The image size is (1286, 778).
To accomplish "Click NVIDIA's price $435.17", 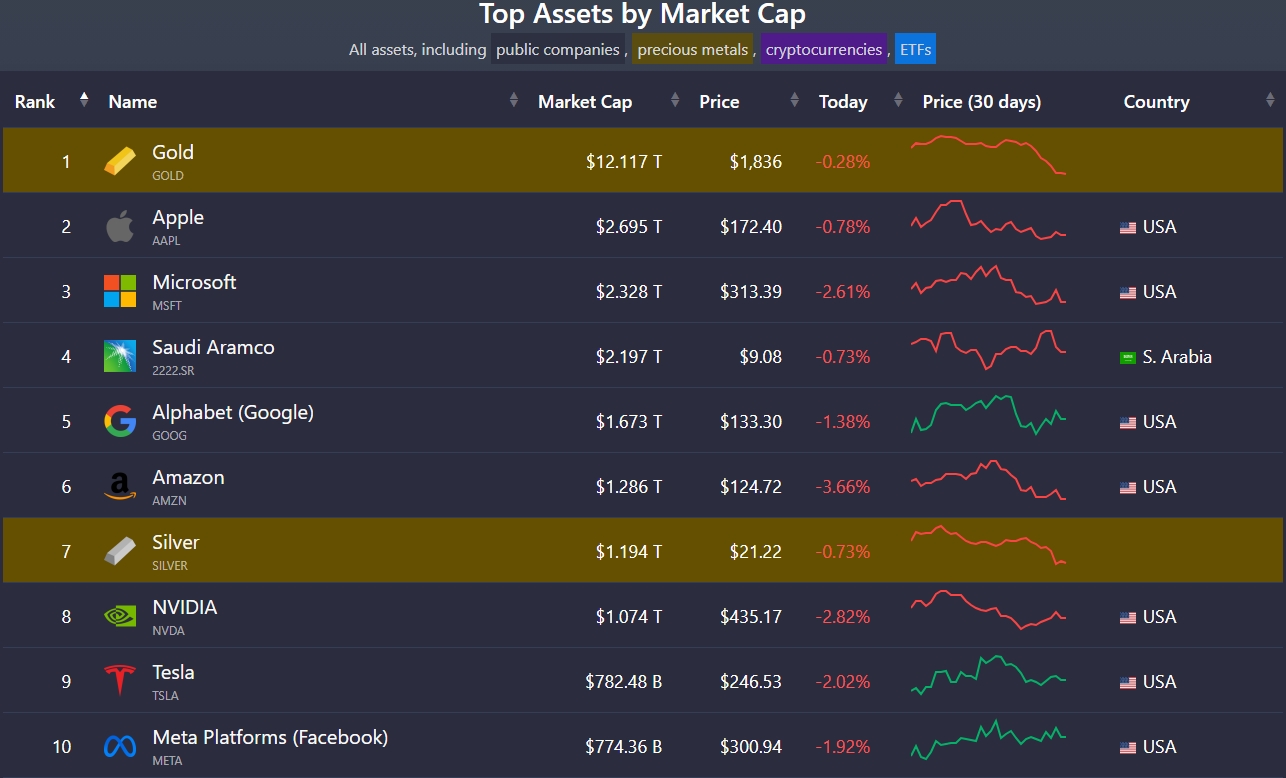I will pos(751,617).
